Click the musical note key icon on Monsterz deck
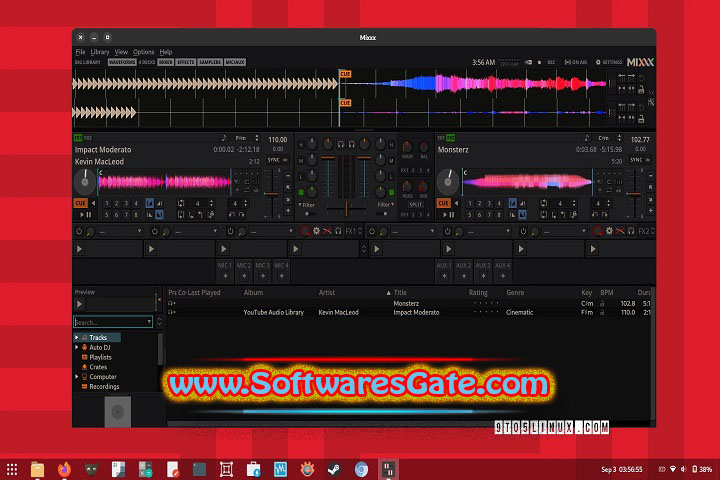The width and height of the screenshot is (720, 480). pos(586,138)
